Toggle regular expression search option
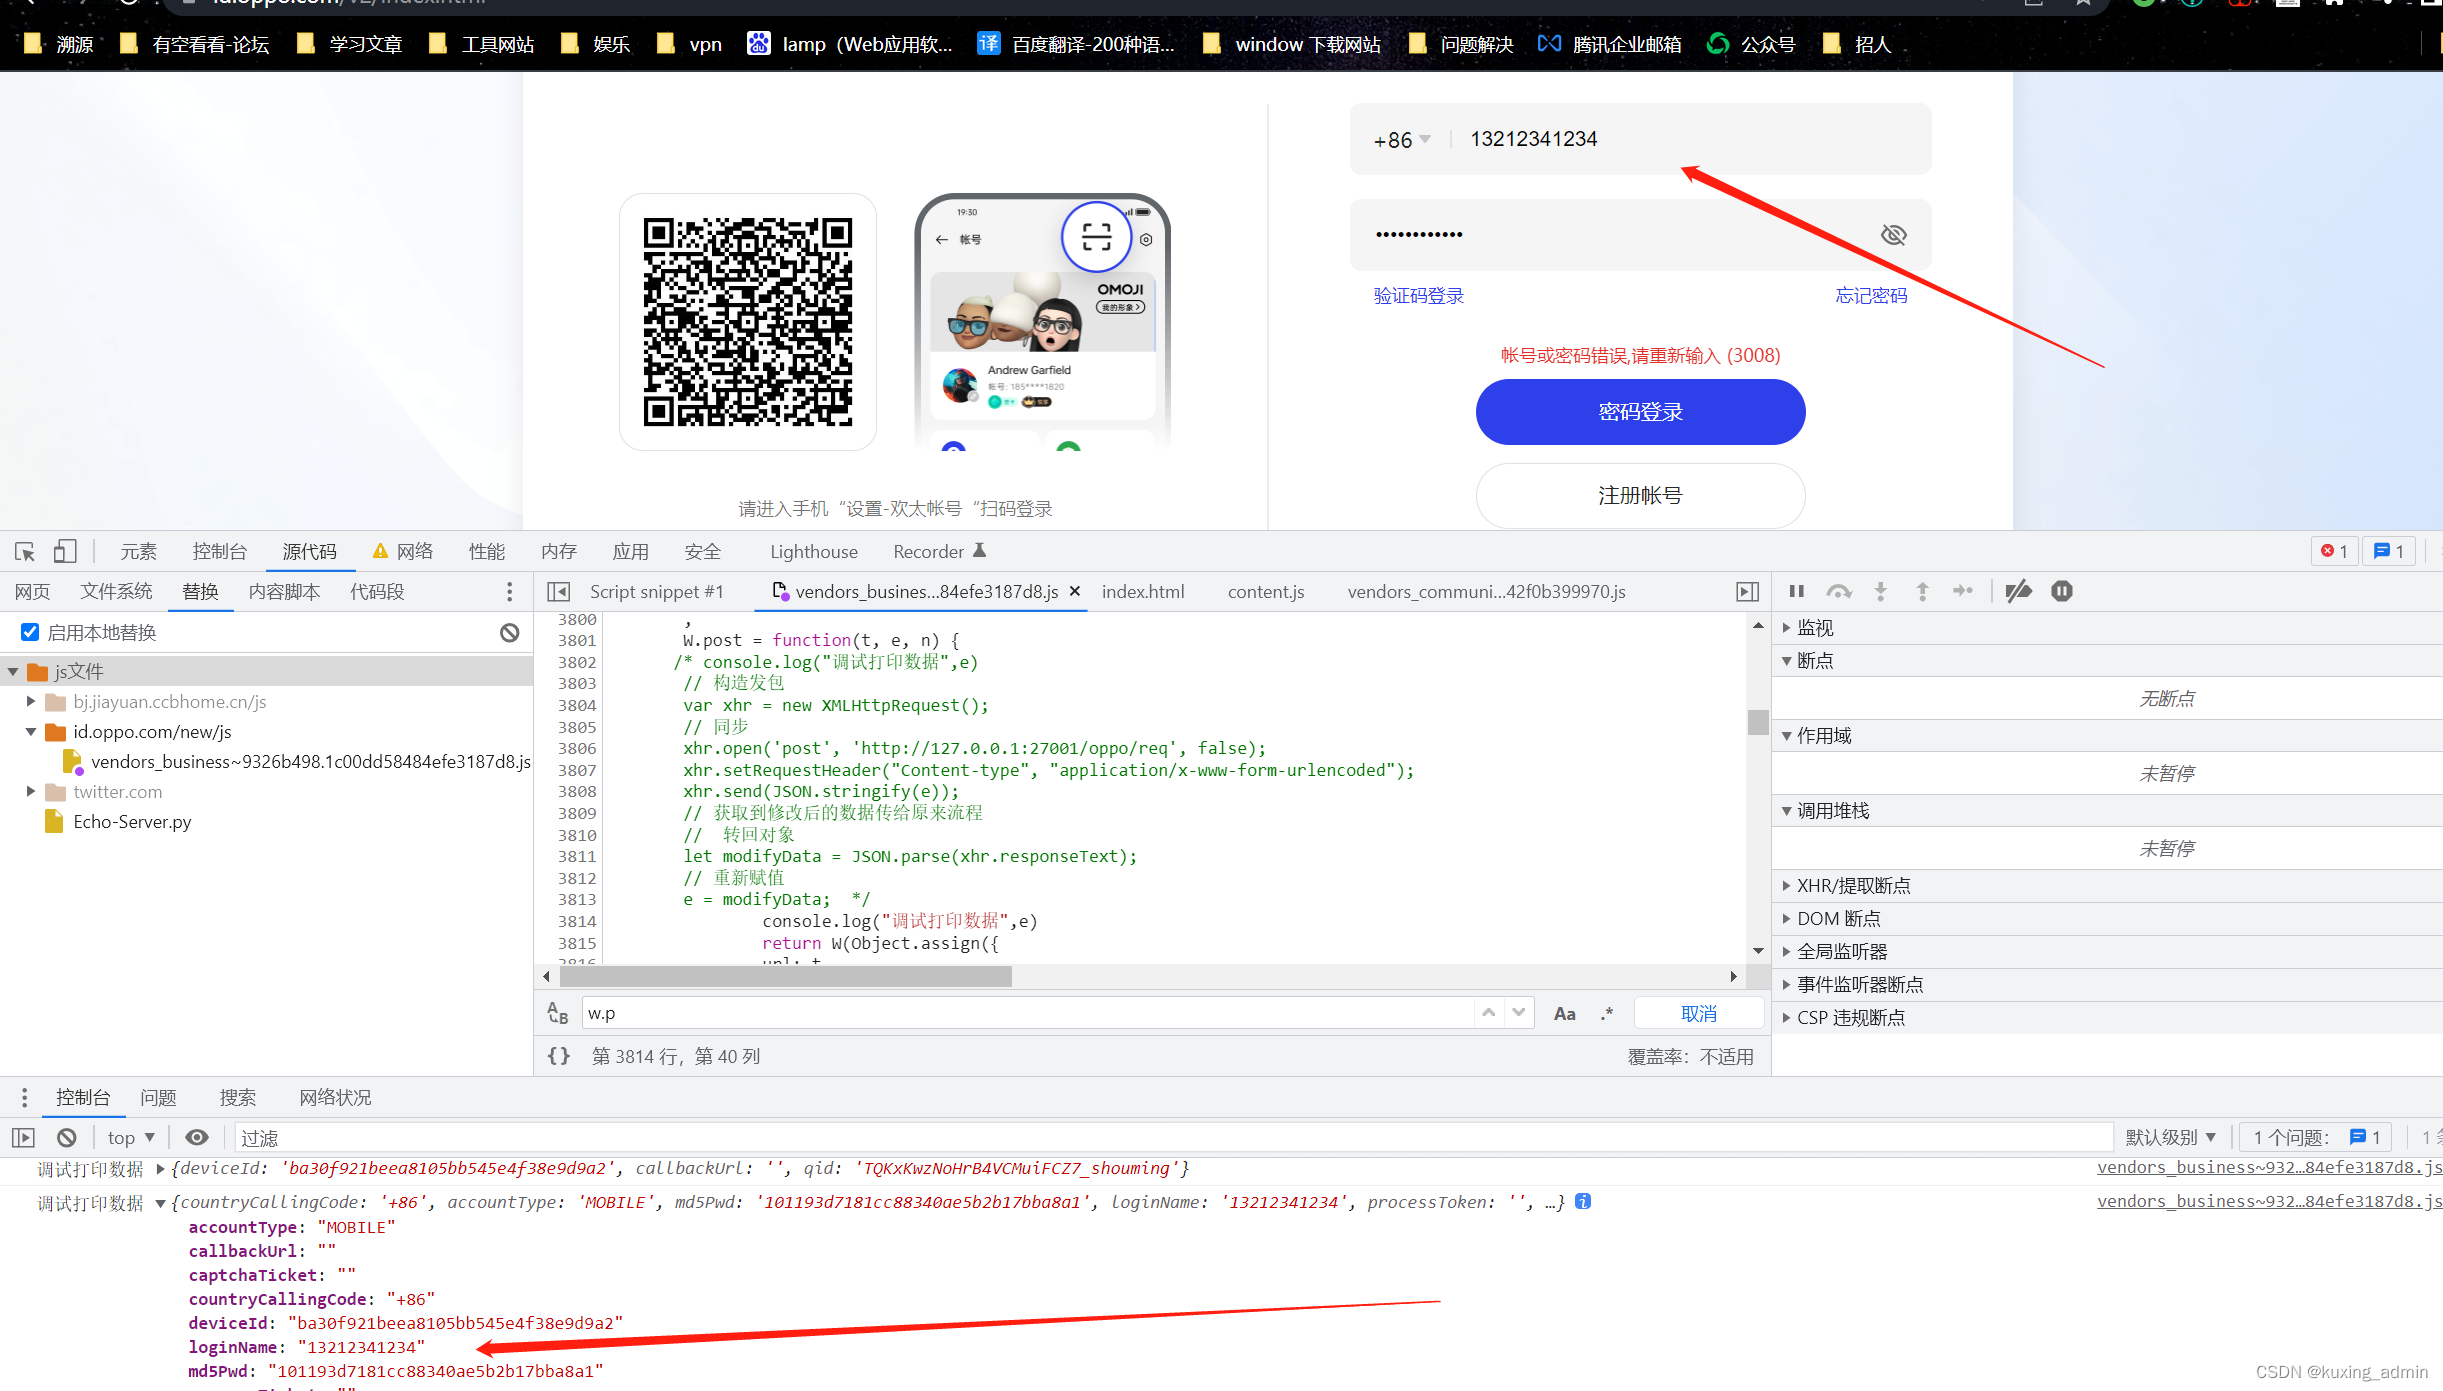Screen dimensions: 2443x1391 coord(1607,1014)
